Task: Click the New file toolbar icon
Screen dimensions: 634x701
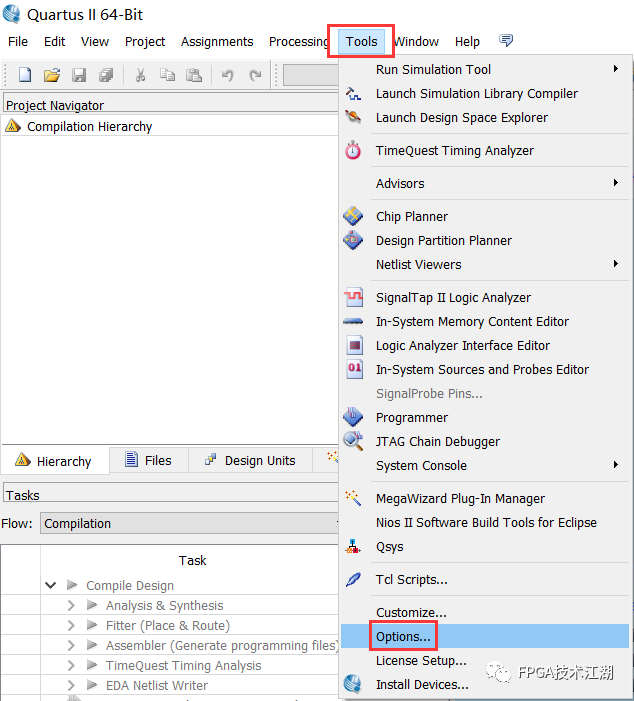Action: [x=25, y=75]
